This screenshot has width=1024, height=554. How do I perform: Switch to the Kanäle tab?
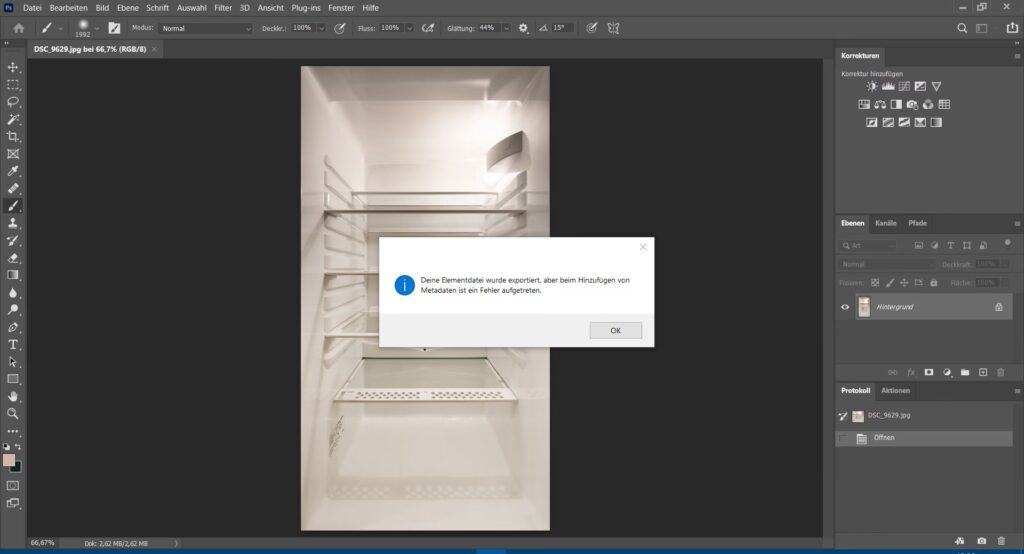[885, 223]
